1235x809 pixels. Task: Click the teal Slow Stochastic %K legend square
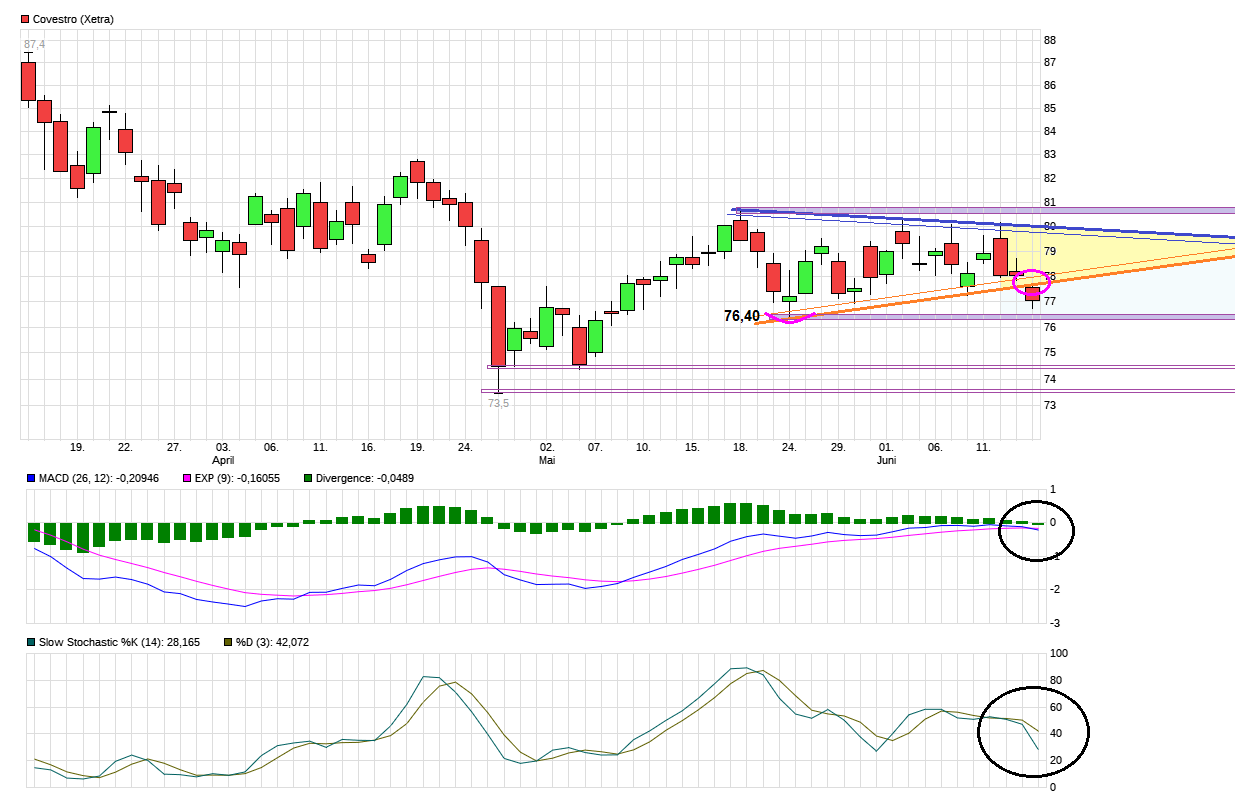(x=31, y=643)
